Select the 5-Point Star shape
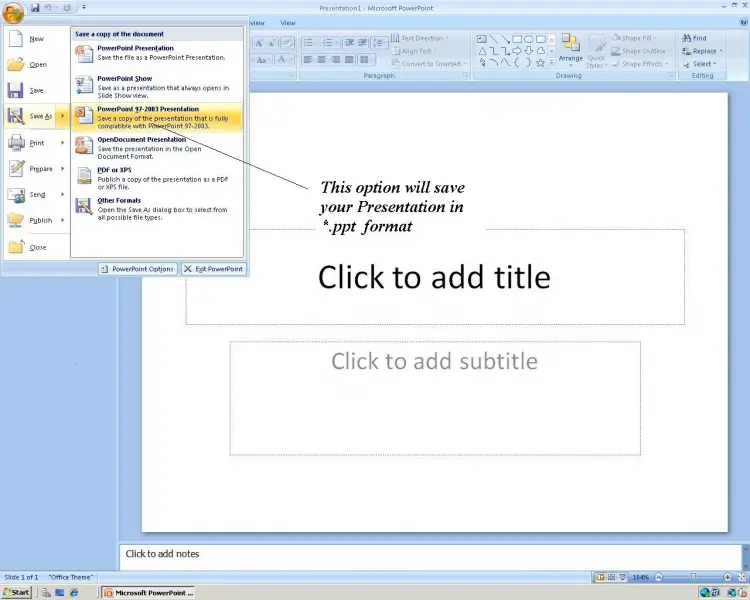Screen dimensions: 750x600 [540, 63]
